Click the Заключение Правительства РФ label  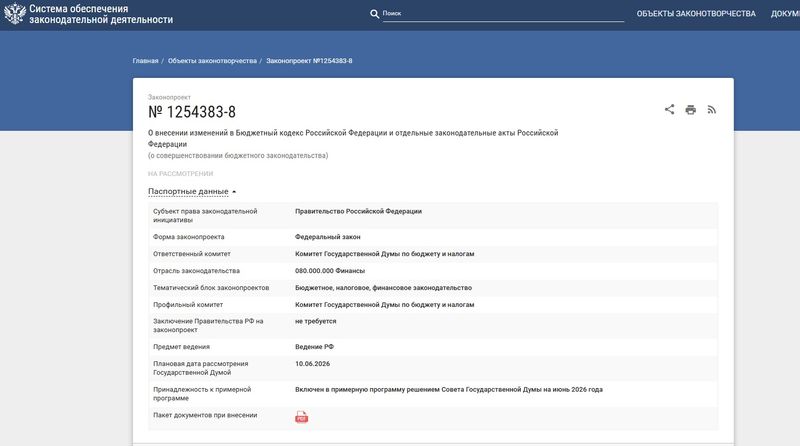pos(208,326)
